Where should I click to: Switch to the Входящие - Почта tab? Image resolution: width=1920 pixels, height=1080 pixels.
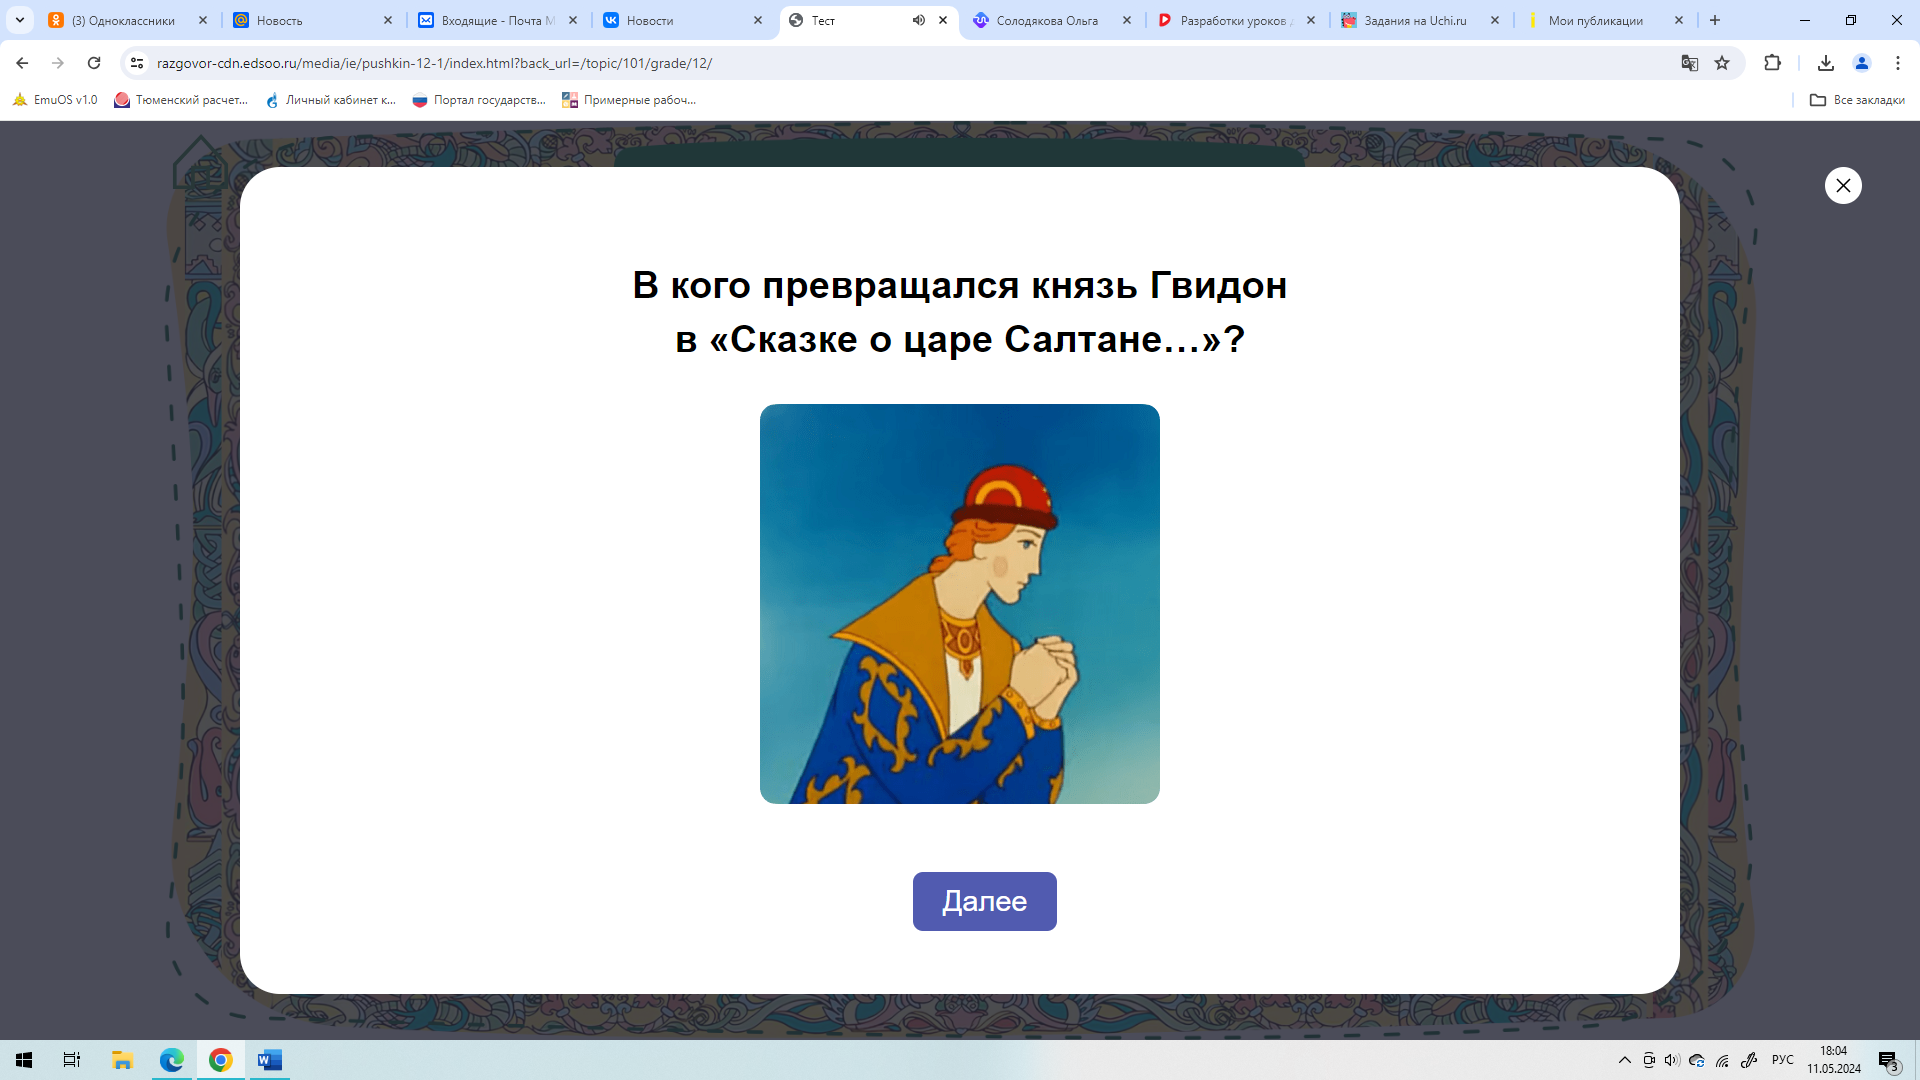(498, 20)
